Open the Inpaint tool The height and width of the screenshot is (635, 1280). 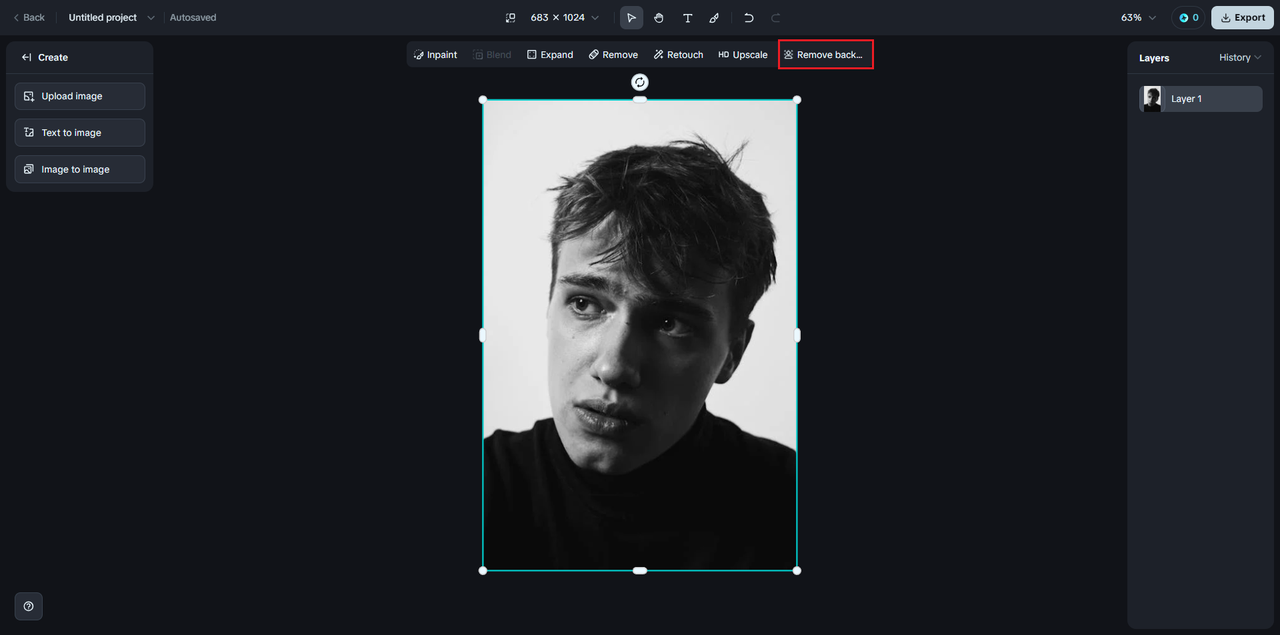pyautogui.click(x=435, y=55)
